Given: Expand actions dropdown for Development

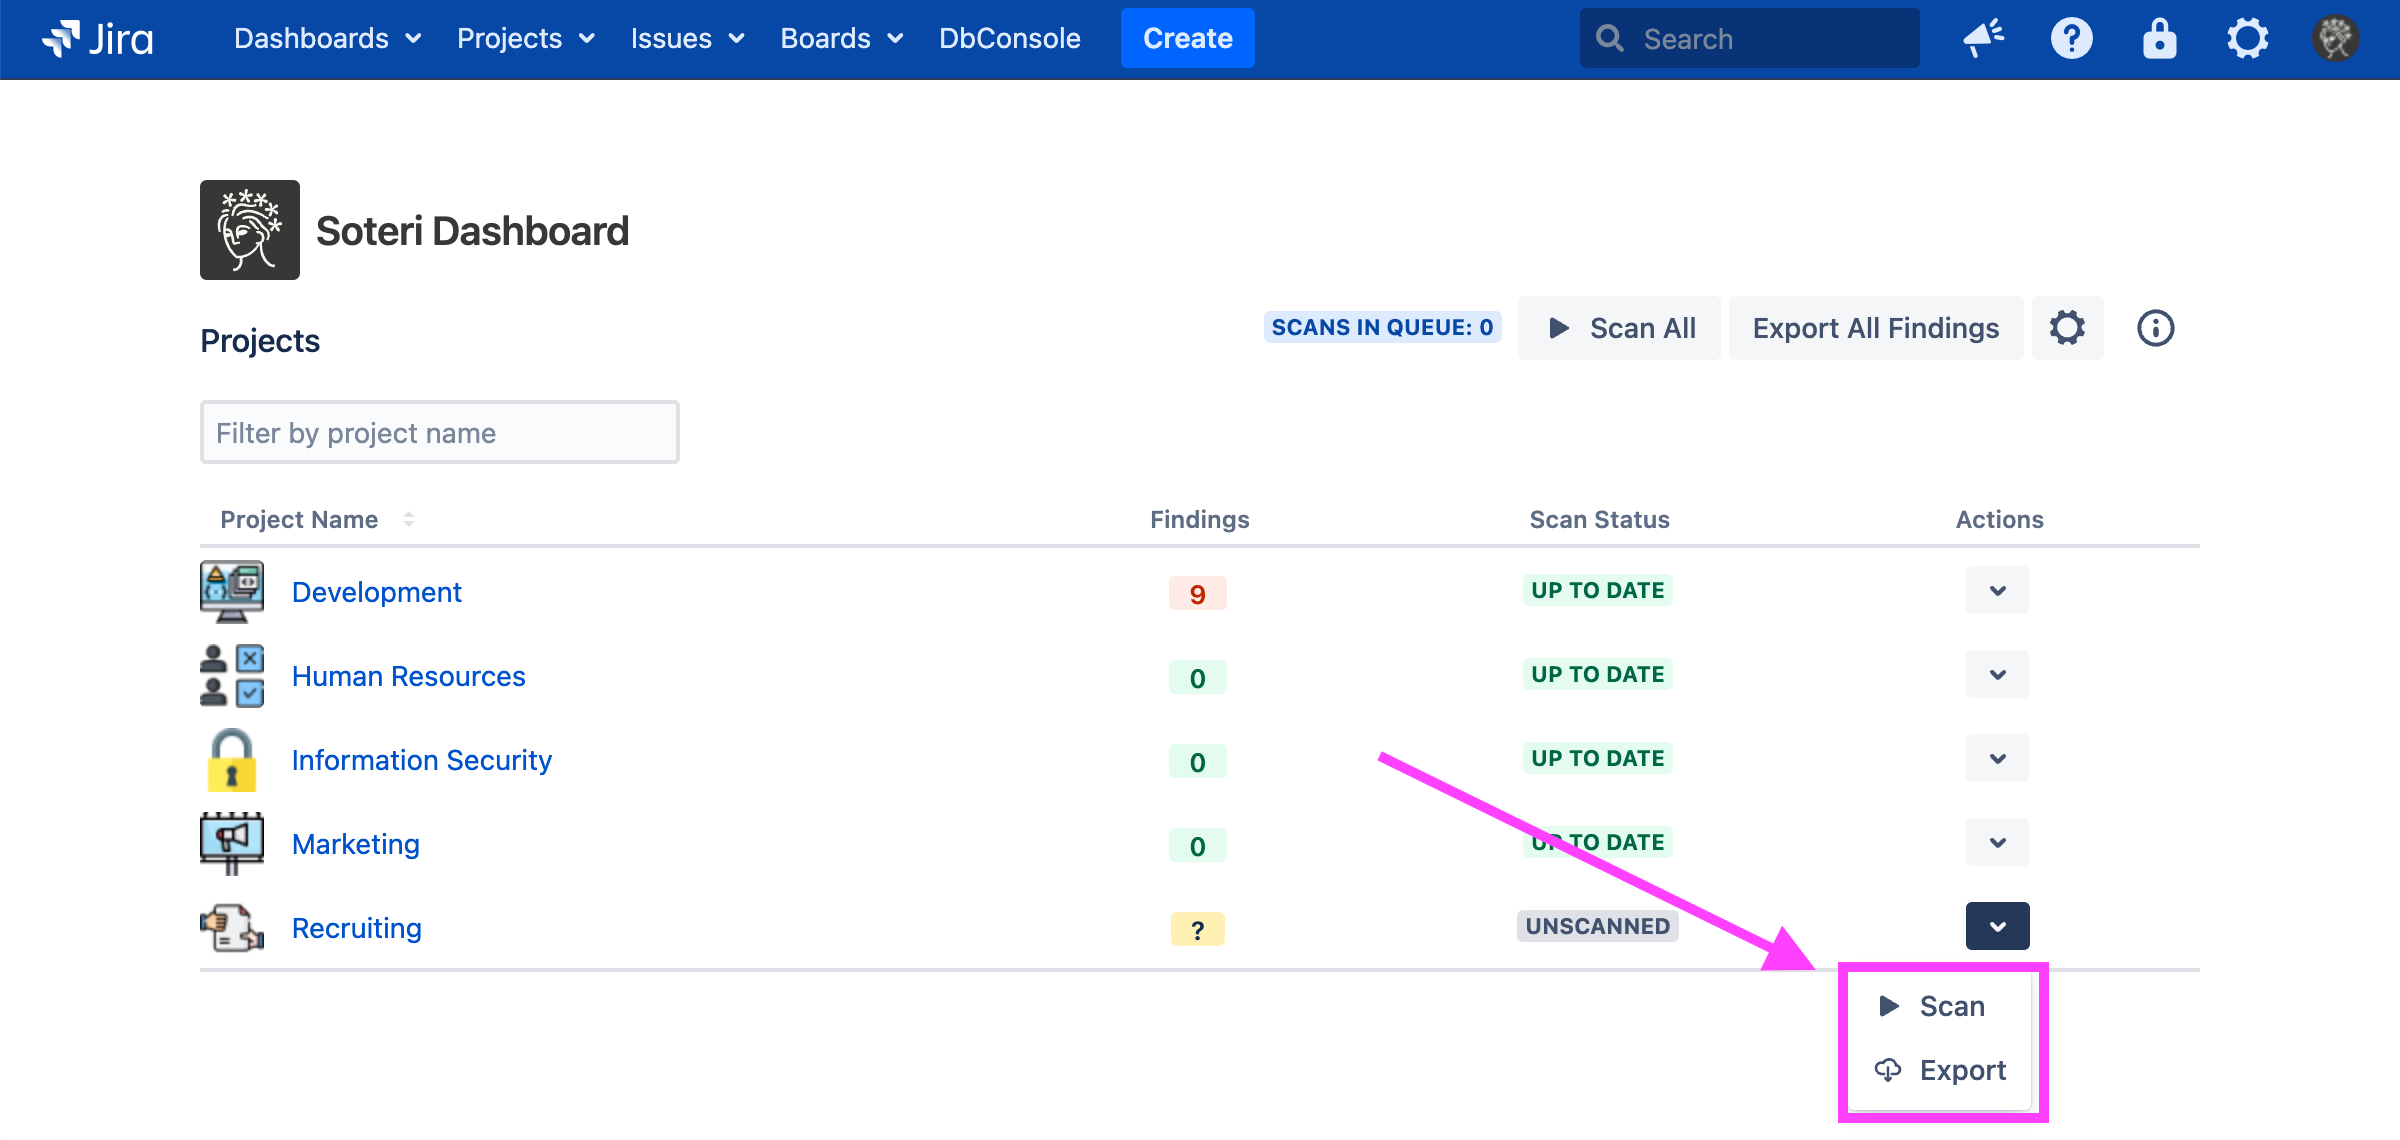Looking at the screenshot, I should [x=1997, y=591].
